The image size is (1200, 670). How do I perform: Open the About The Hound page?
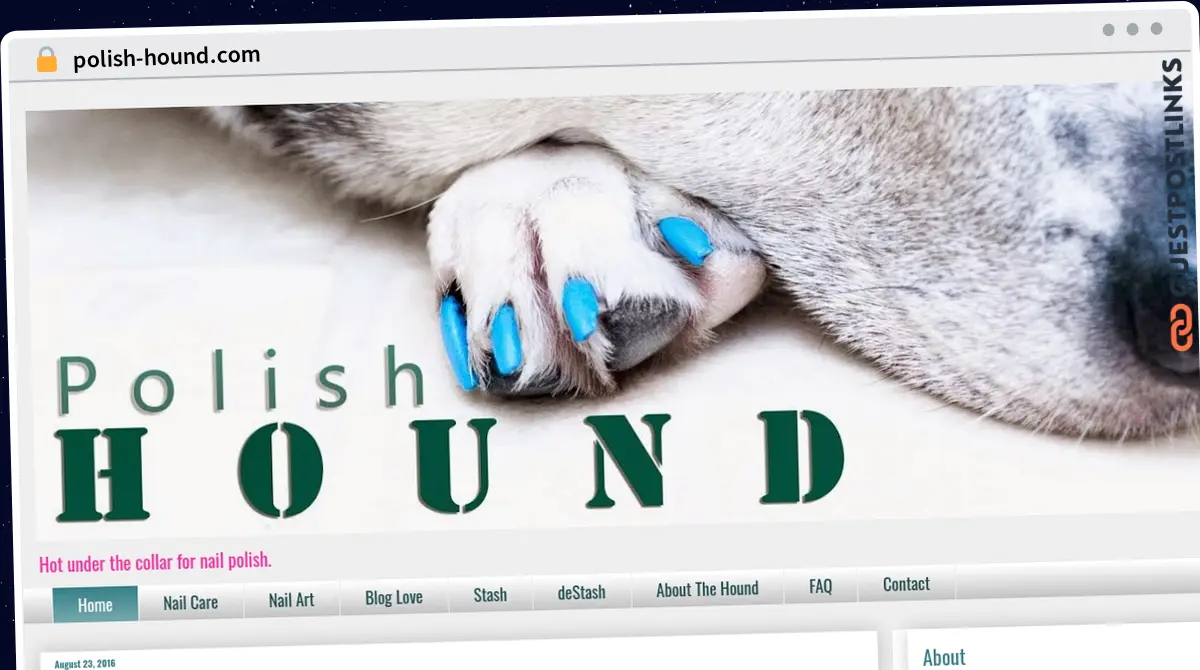(707, 589)
